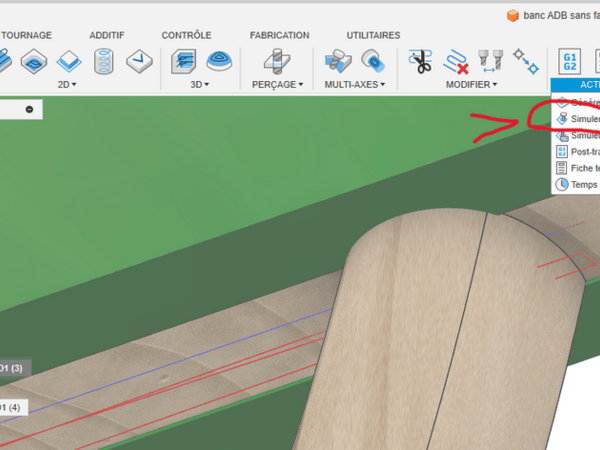Select the additive coil icon
600x450 pixels.
[105, 62]
